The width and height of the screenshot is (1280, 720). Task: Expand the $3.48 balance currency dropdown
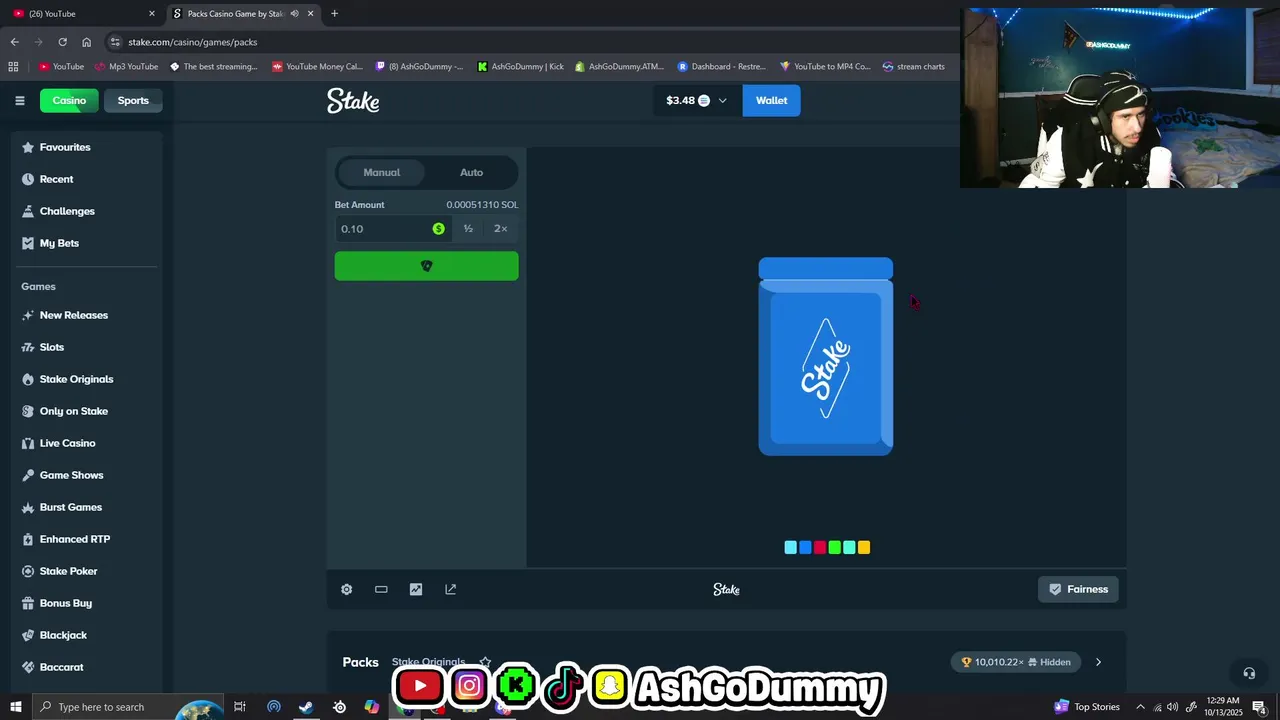pyautogui.click(x=697, y=100)
